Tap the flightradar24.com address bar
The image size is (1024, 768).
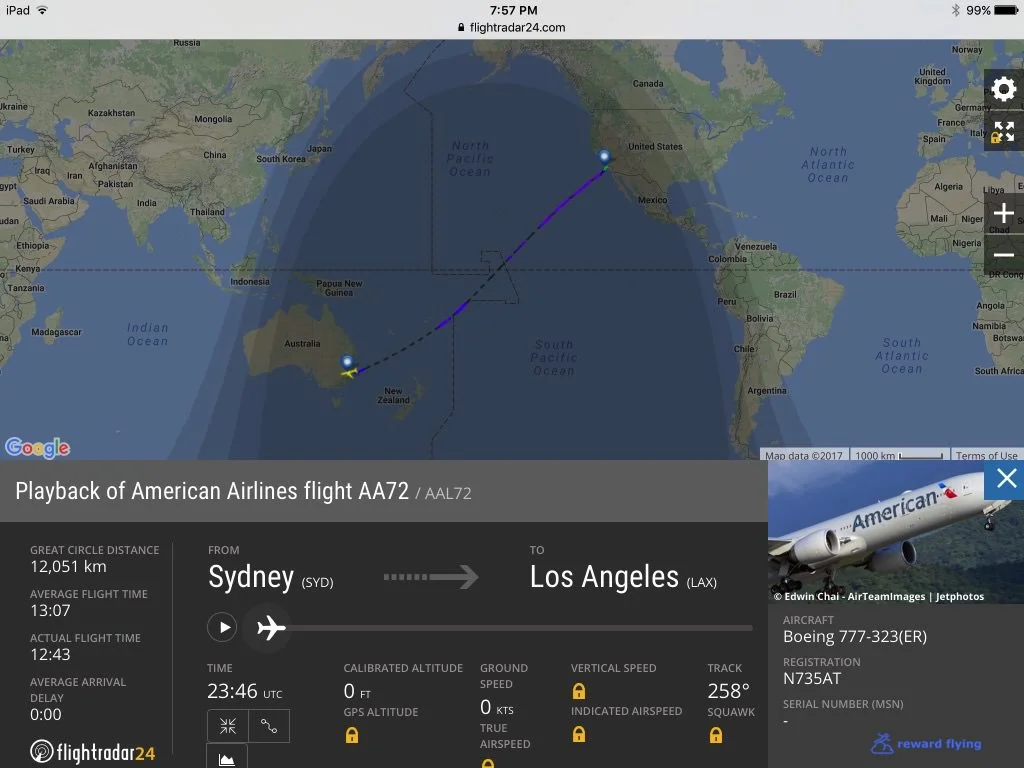tap(512, 27)
